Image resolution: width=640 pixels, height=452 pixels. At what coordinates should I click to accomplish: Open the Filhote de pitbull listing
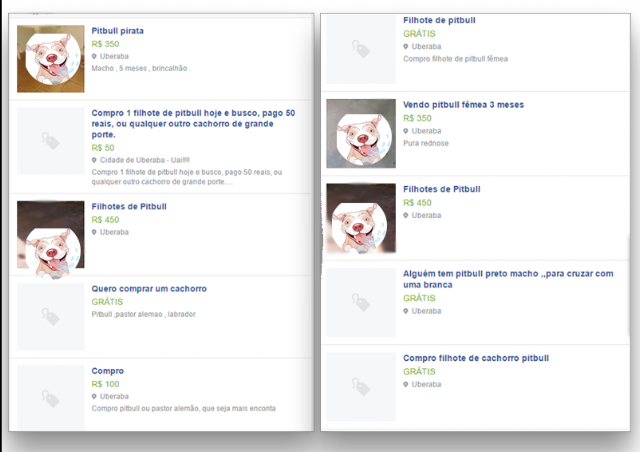[x=439, y=20]
